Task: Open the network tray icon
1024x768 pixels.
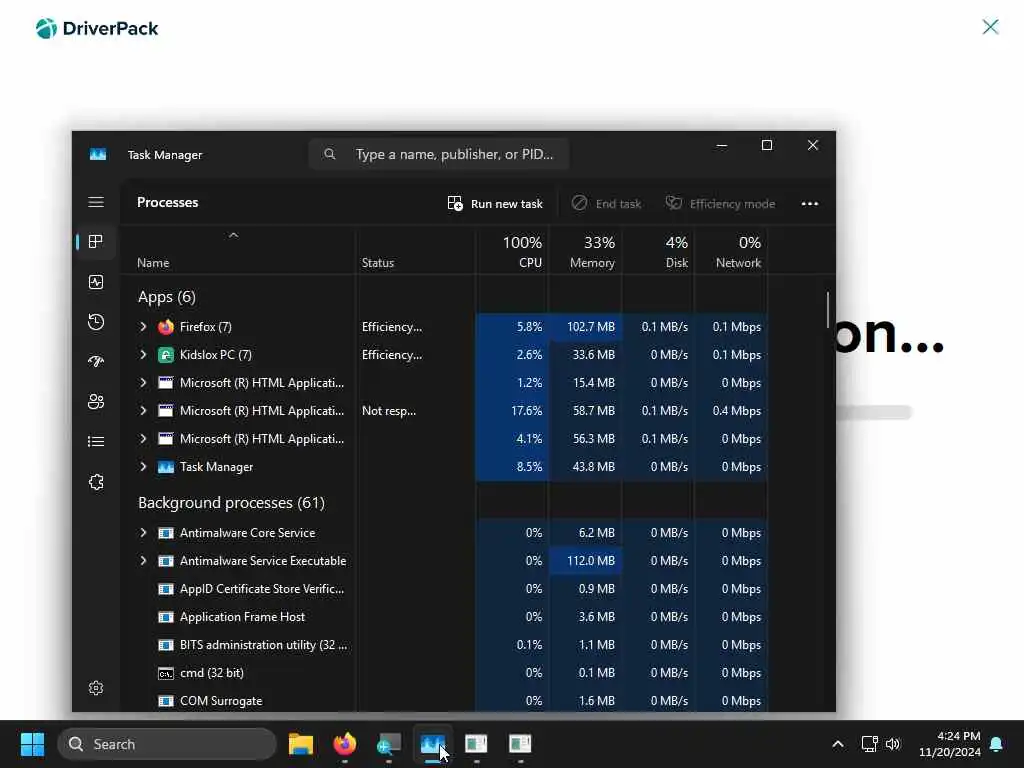Action: coord(869,744)
